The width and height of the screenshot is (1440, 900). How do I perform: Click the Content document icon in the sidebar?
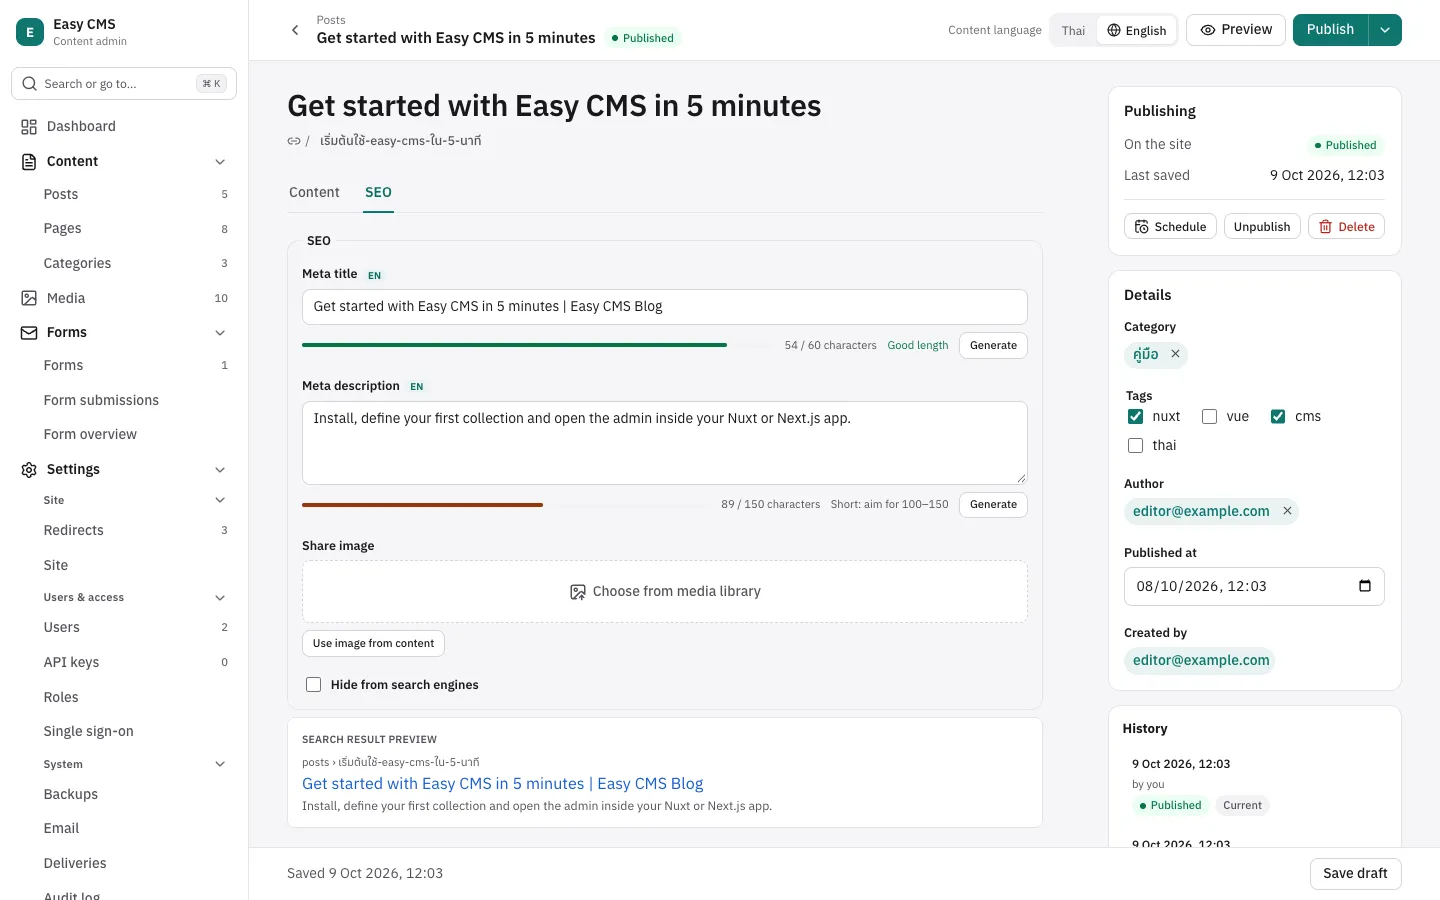29,162
